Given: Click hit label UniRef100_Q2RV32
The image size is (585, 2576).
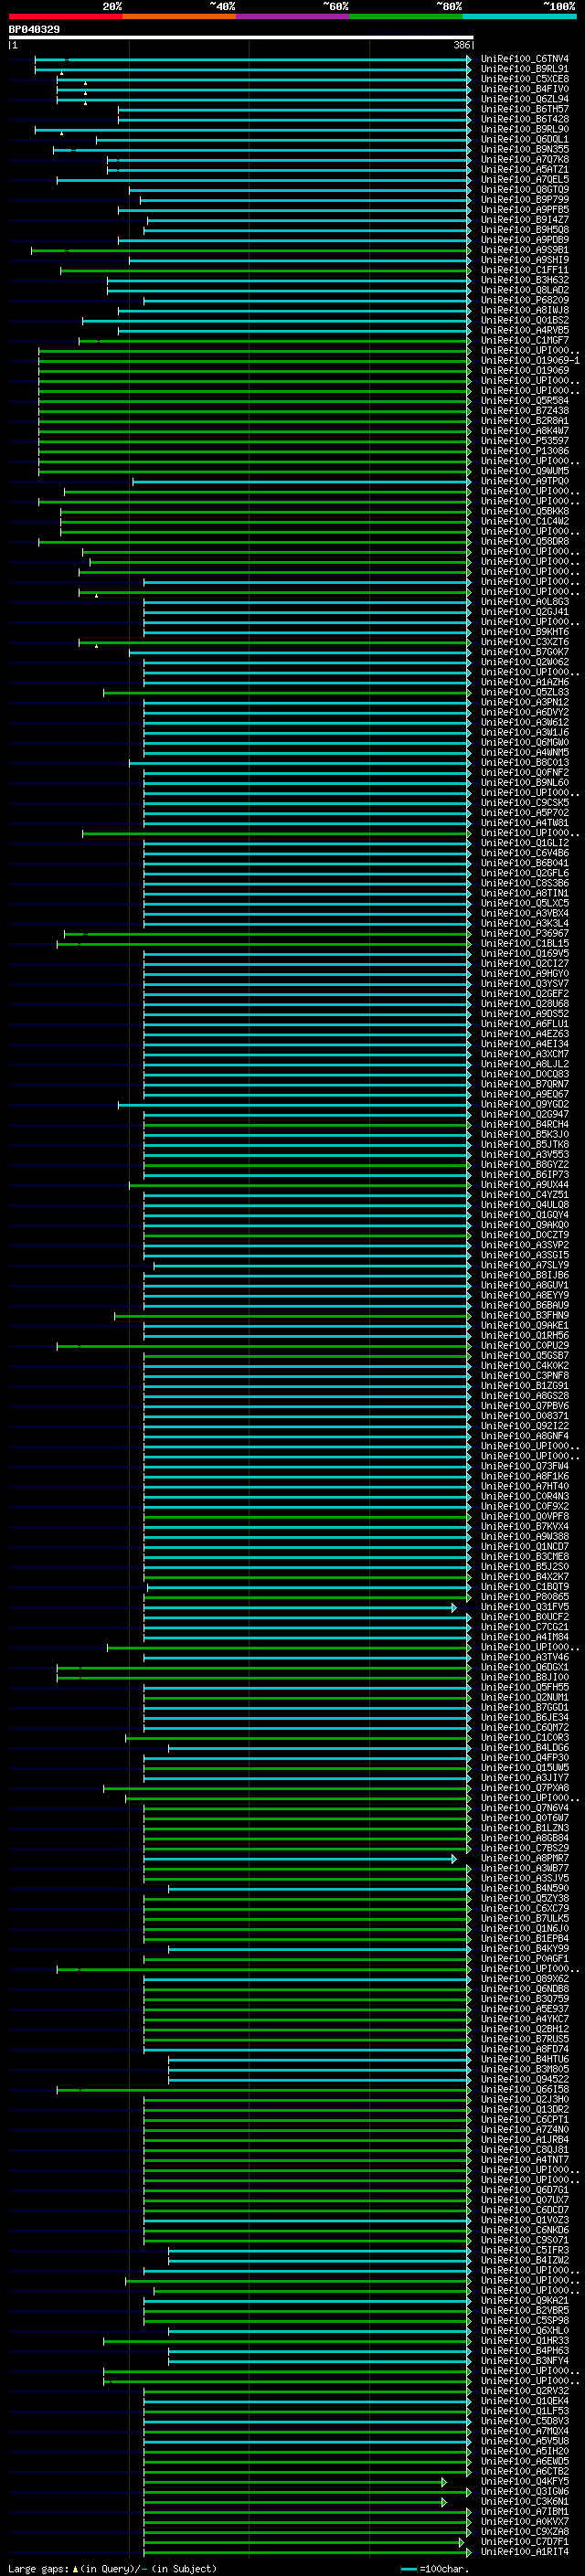Looking at the screenshot, I should (525, 2391).
